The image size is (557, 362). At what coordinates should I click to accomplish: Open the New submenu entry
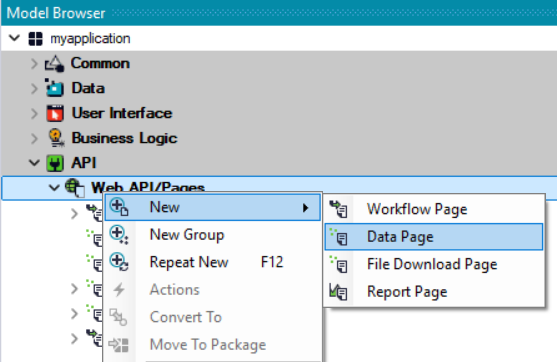coord(213,207)
